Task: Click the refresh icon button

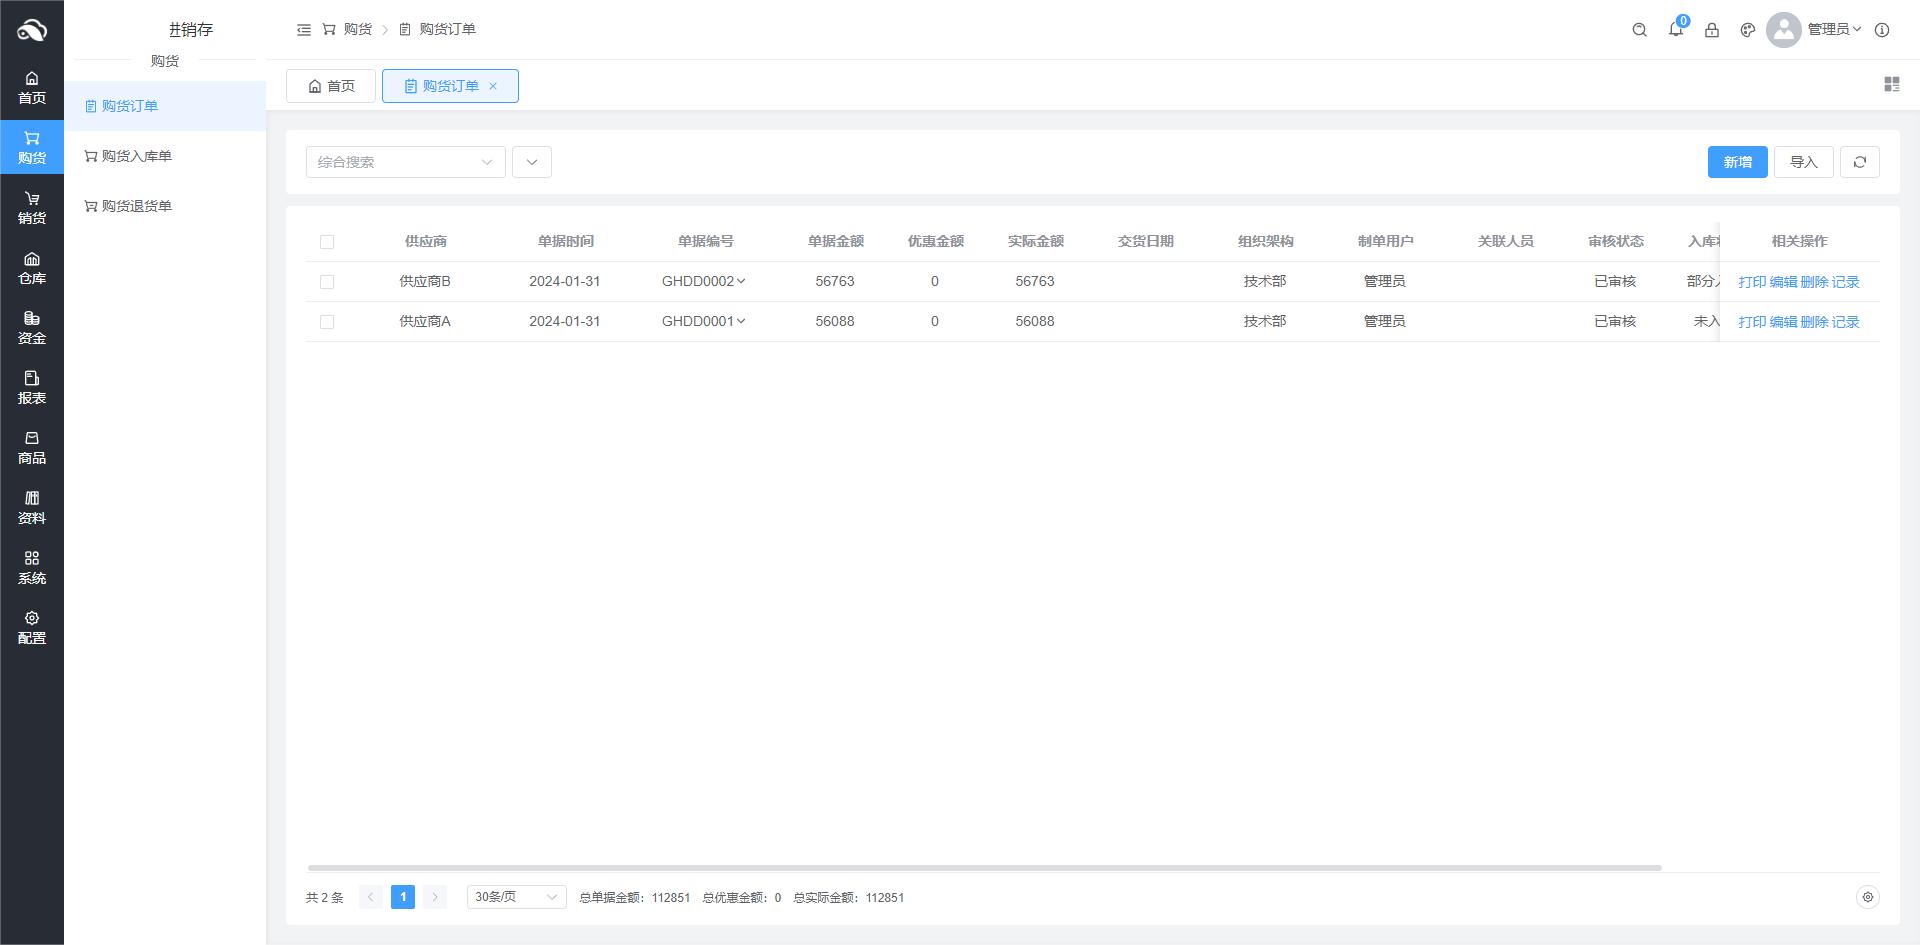Action: click(x=1859, y=162)
